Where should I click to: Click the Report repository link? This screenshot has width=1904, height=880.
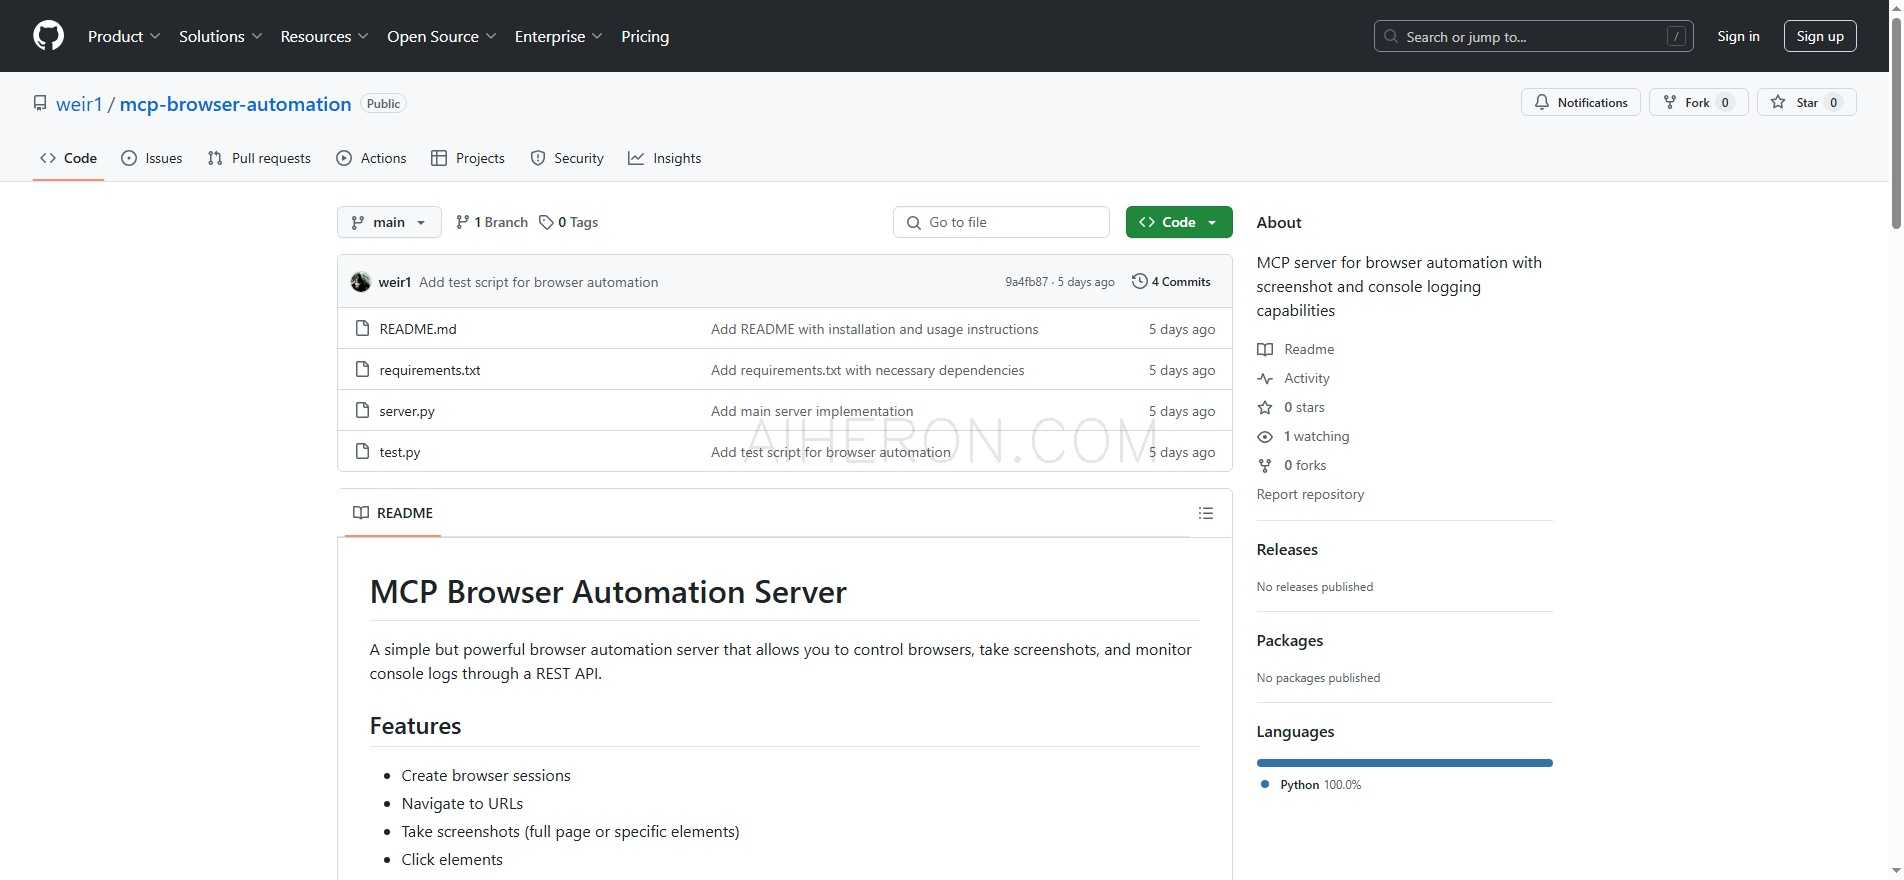click(1310, 494)
